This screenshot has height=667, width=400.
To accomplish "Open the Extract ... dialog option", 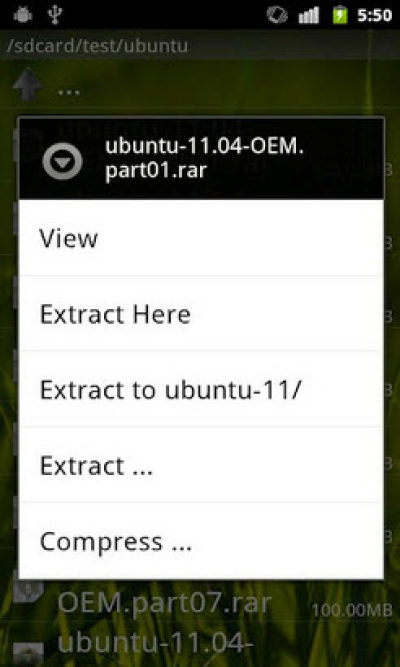I will pyautogui.click(x=201, y=465).
